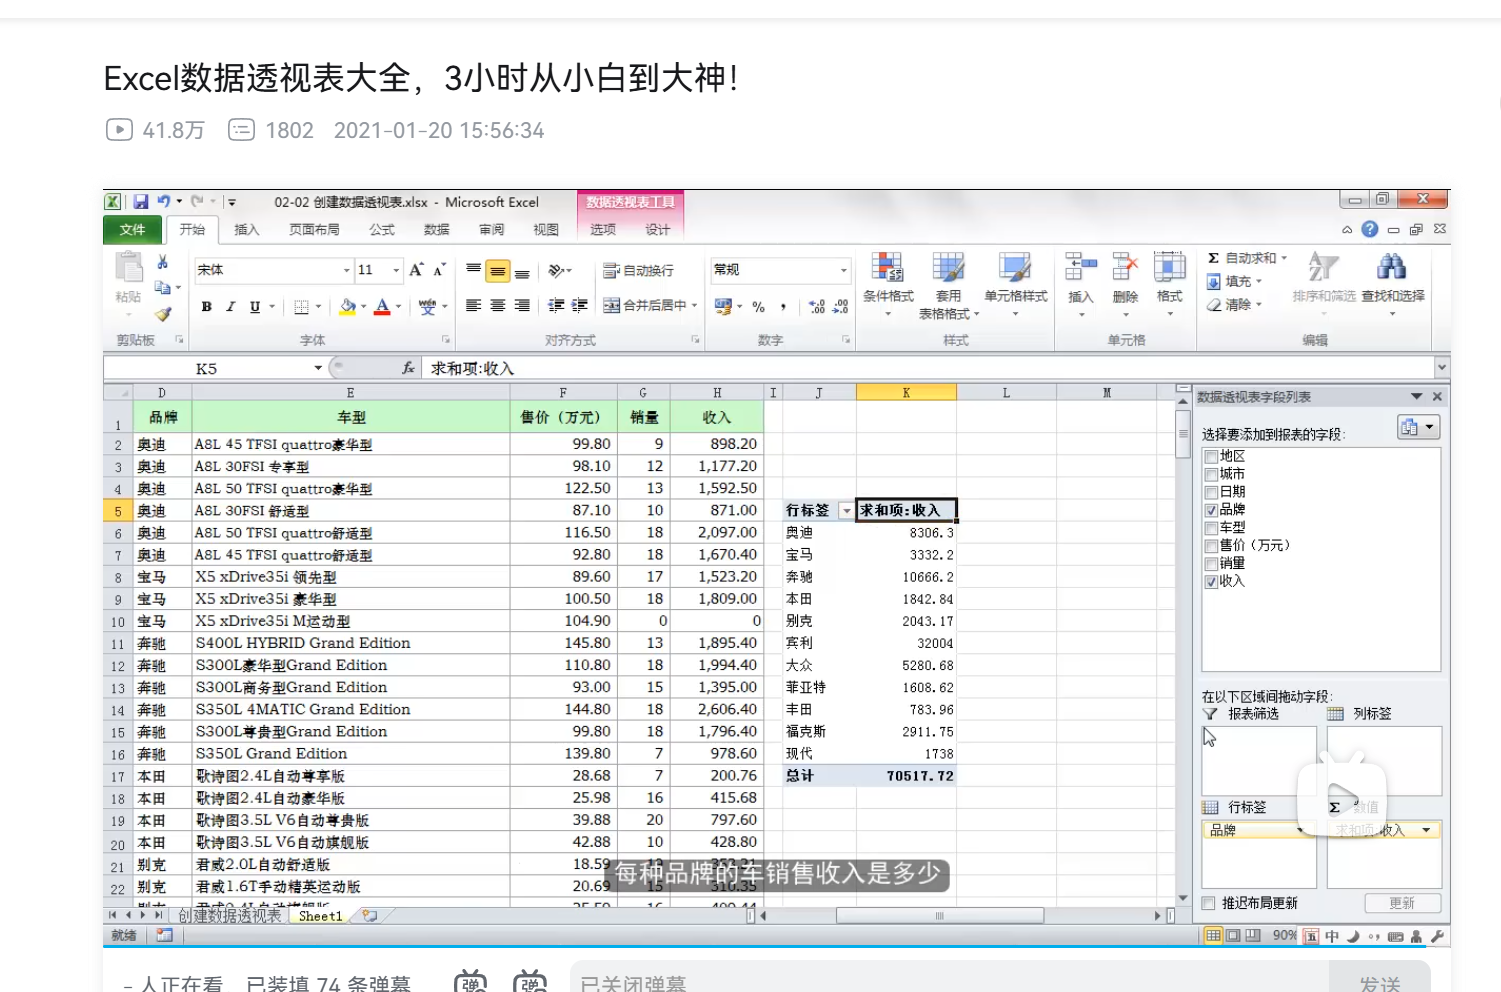
Task: Increase font size with large A
Action: pyautogui.click(x=416, y=270)
